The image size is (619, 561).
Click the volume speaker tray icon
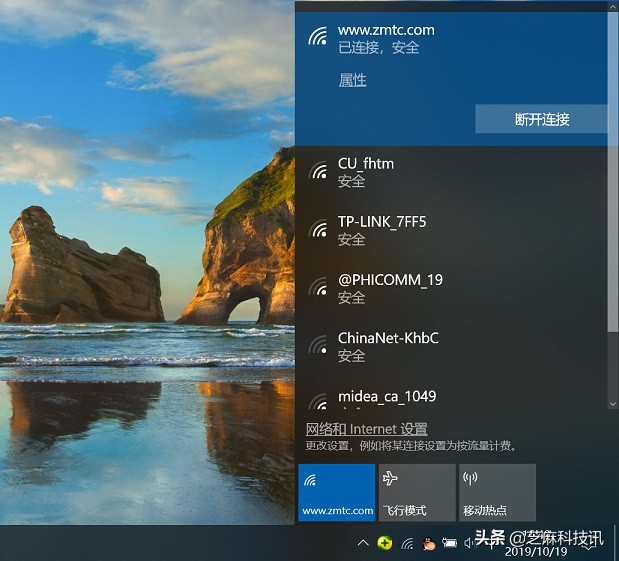[x=469, y=544]
